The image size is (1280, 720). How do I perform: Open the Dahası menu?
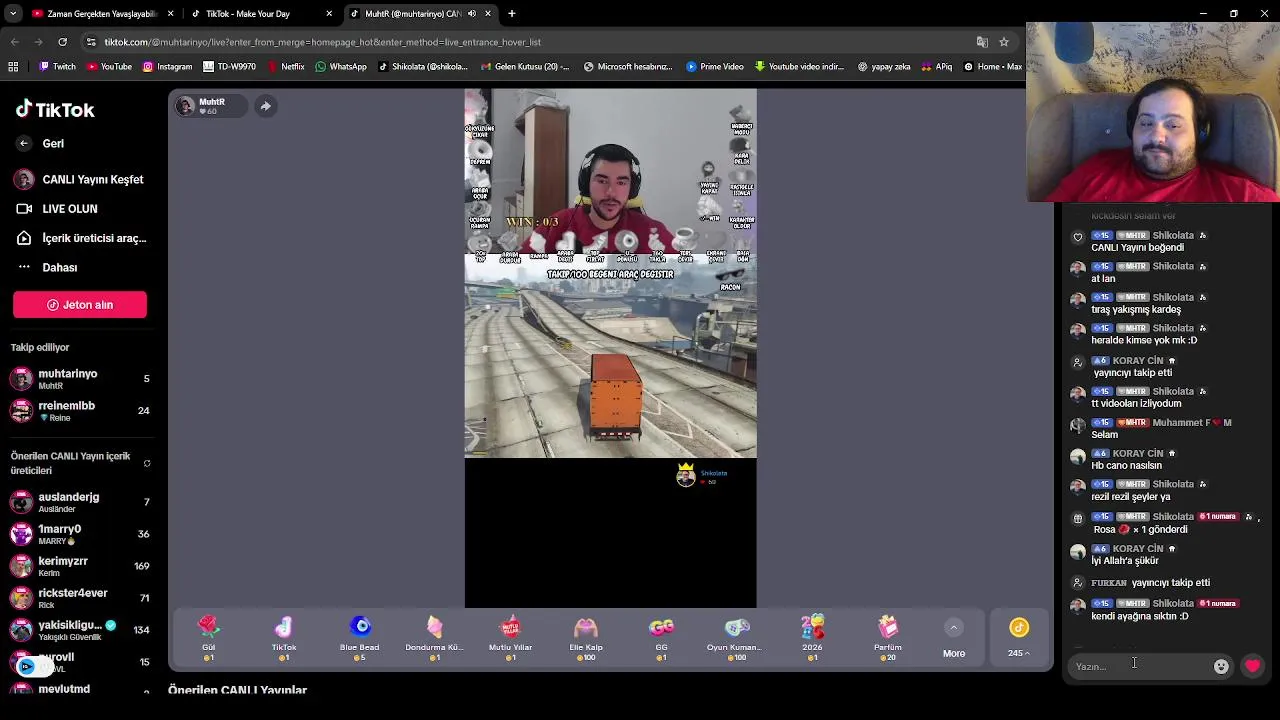click(x=47, y=267)
